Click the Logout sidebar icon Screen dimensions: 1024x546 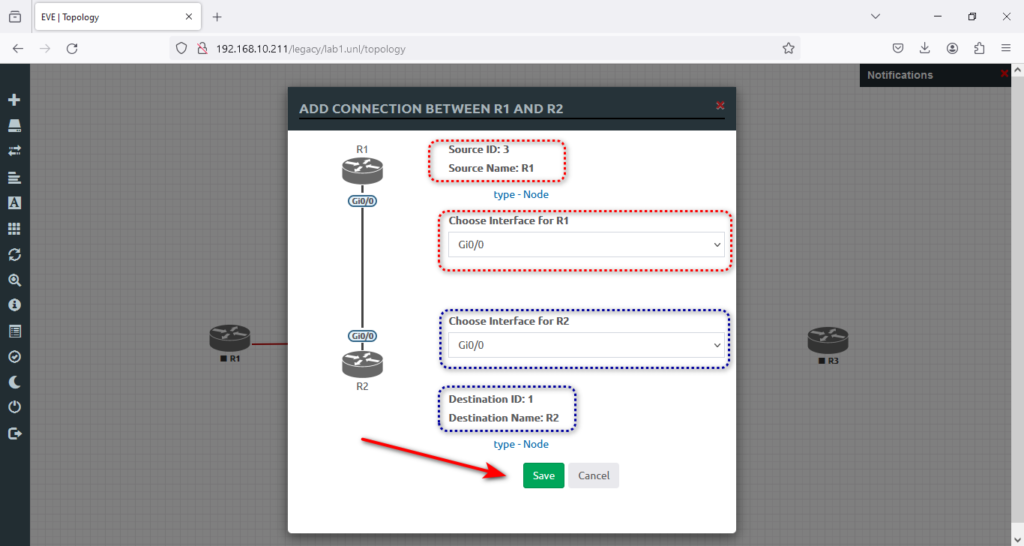[x=14, y=433]
